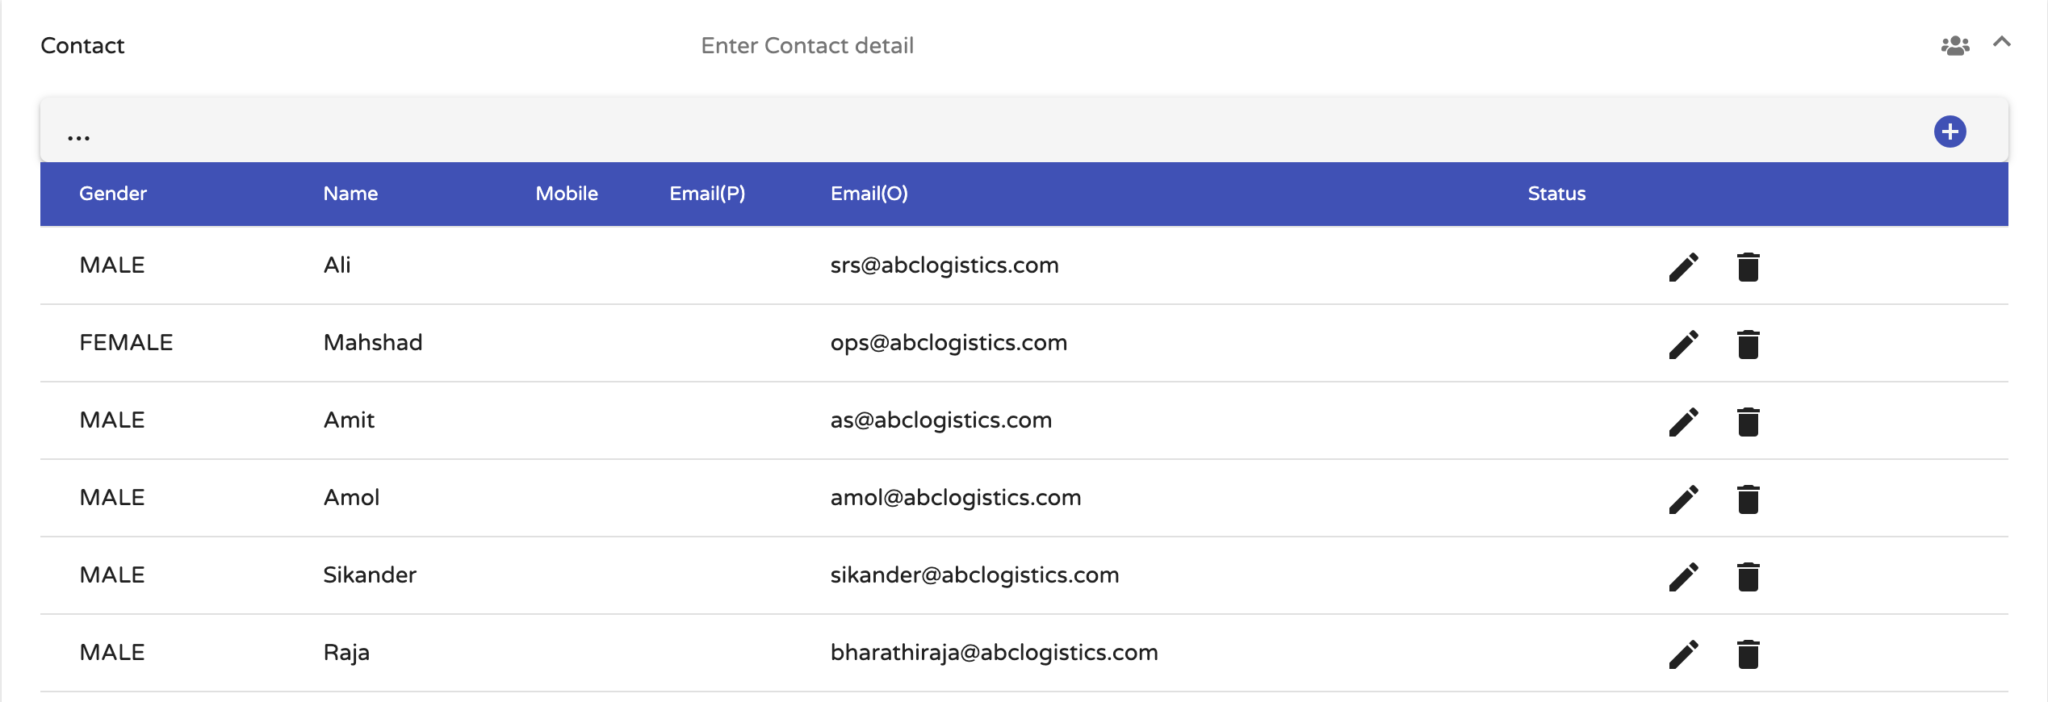Click the people group icon

pyautogui.click(x=1954, y=46)
